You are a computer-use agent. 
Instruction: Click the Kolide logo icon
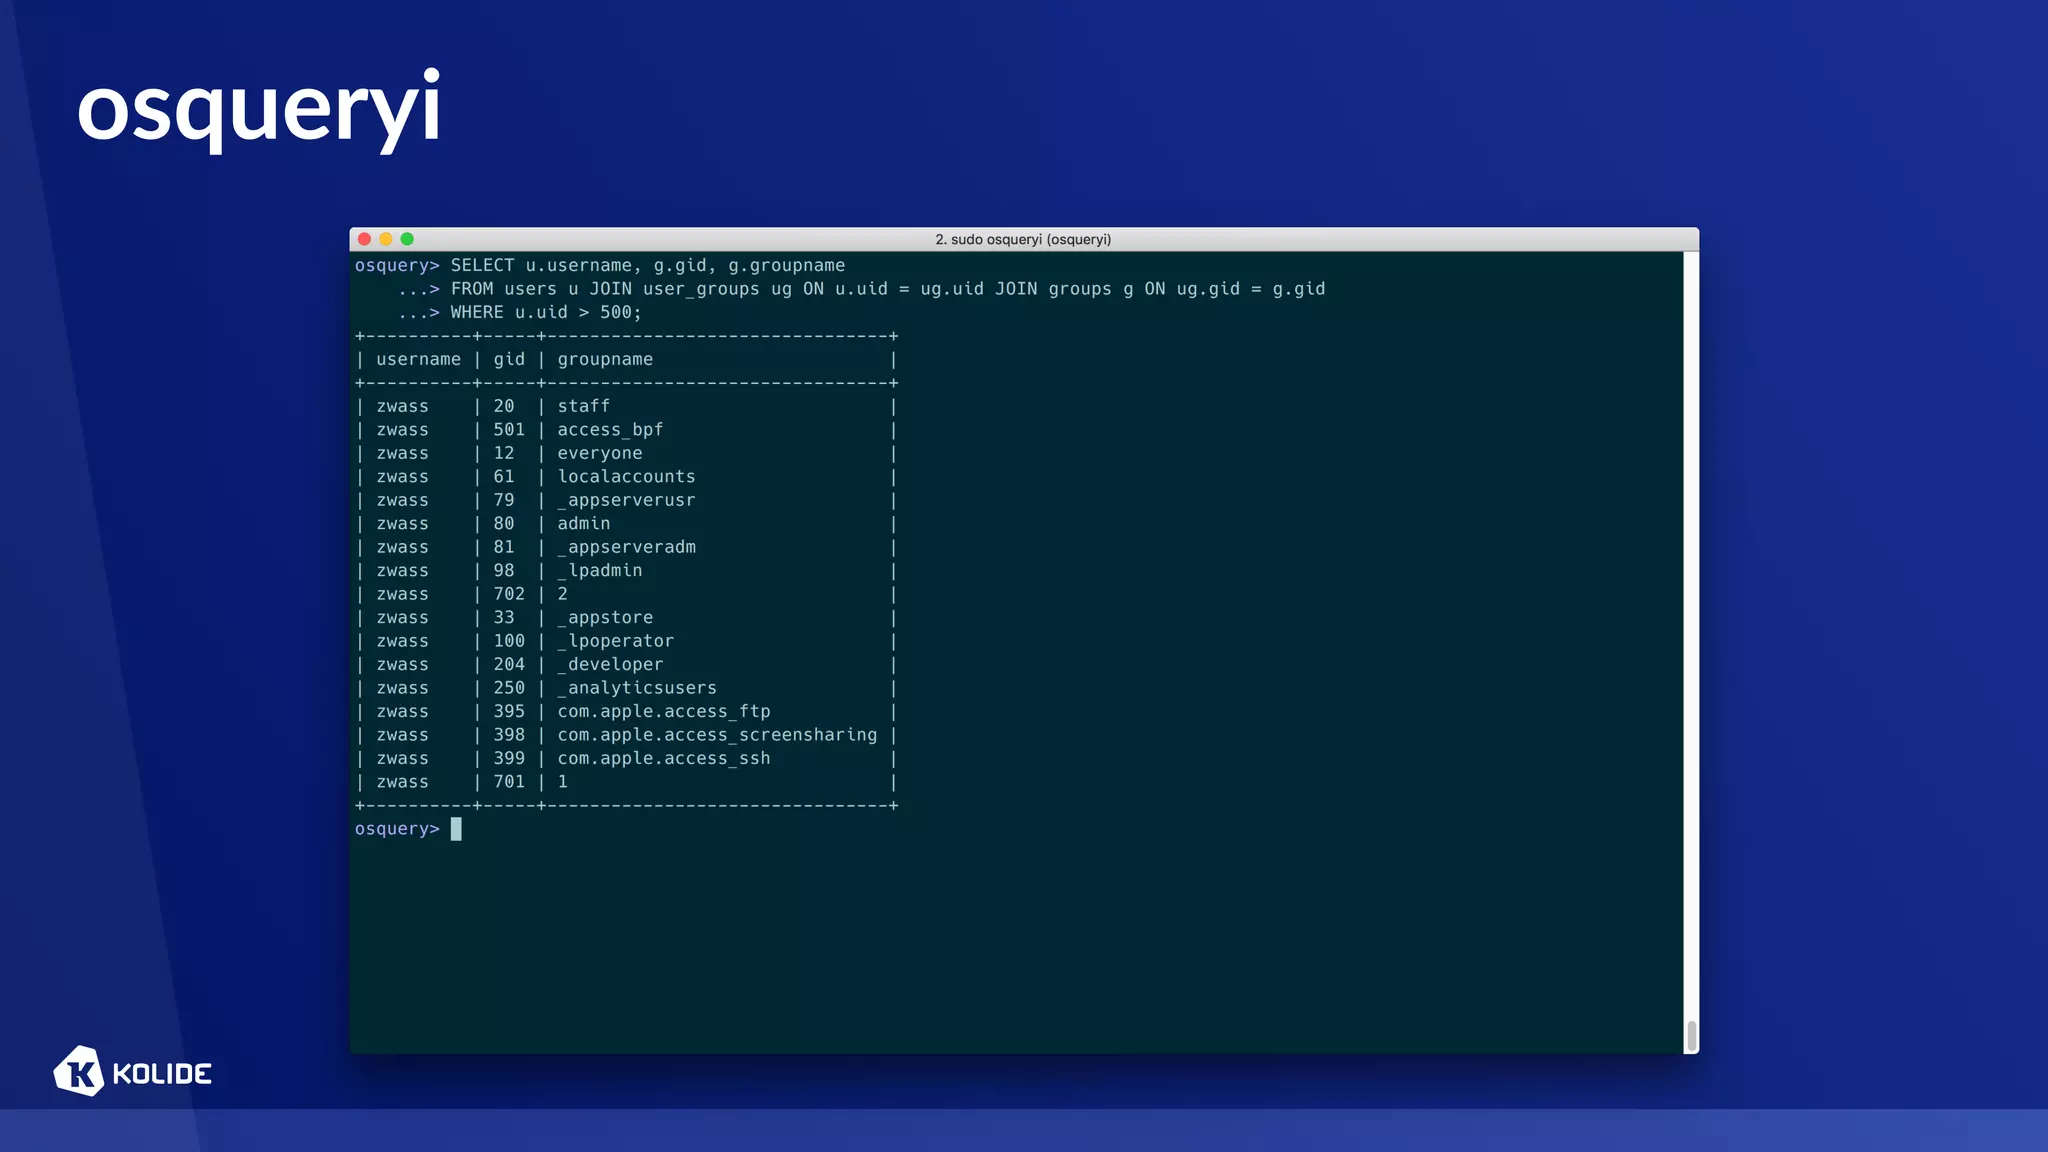point(79,1072)
